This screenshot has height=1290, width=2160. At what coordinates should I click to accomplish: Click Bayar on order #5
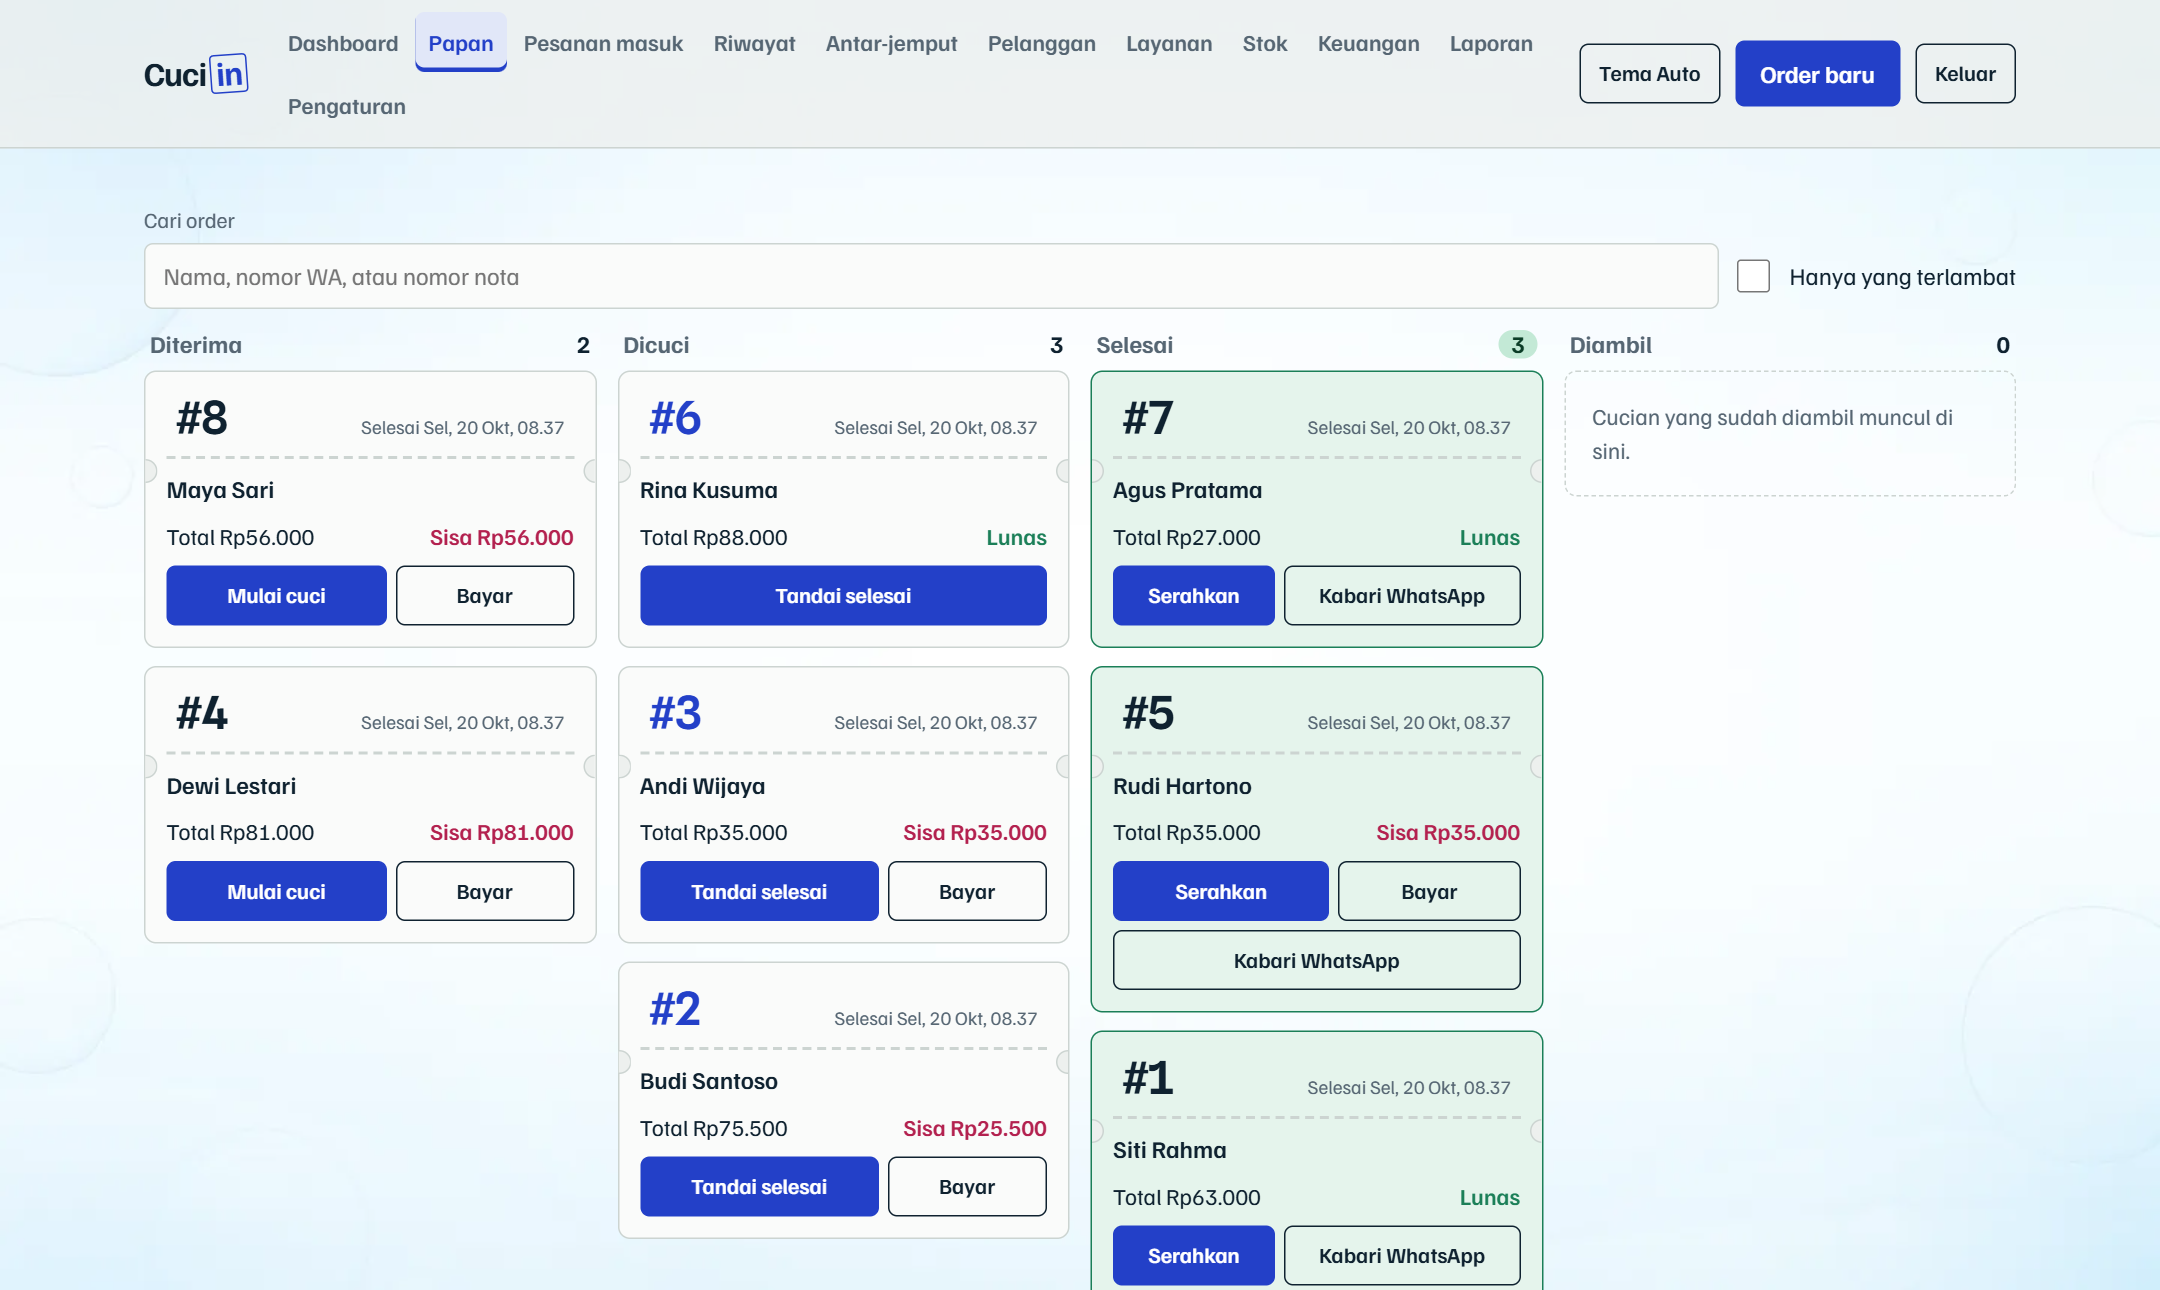pos(1429,892)
